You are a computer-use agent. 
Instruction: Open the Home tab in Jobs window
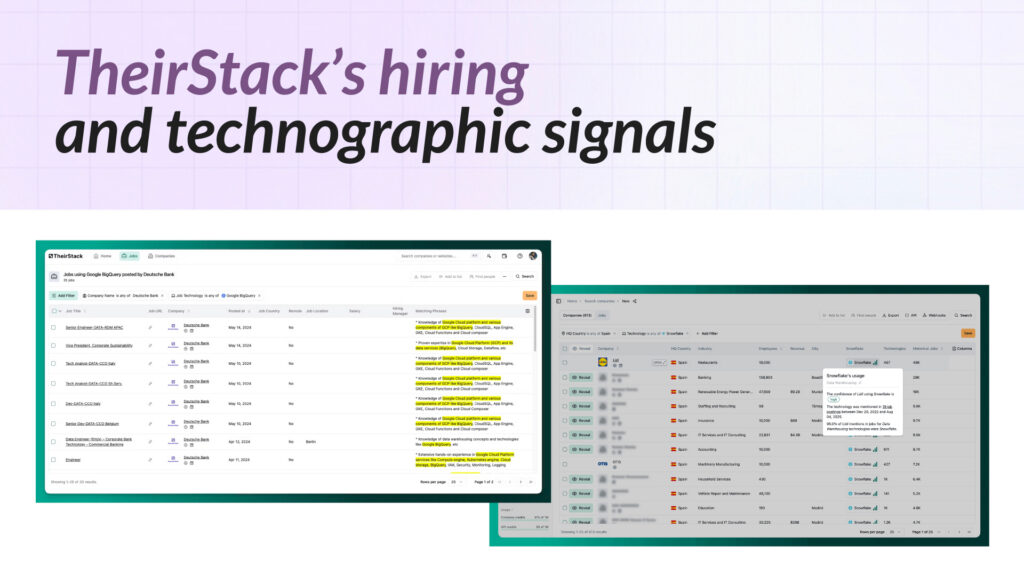pos(103,256)
